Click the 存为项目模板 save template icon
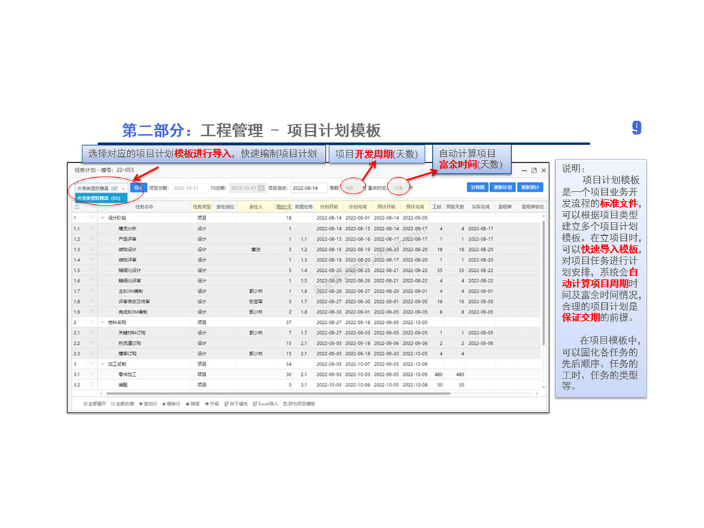Image resolution: width=704 pixels, height=528 pixels. pos(286,404)
